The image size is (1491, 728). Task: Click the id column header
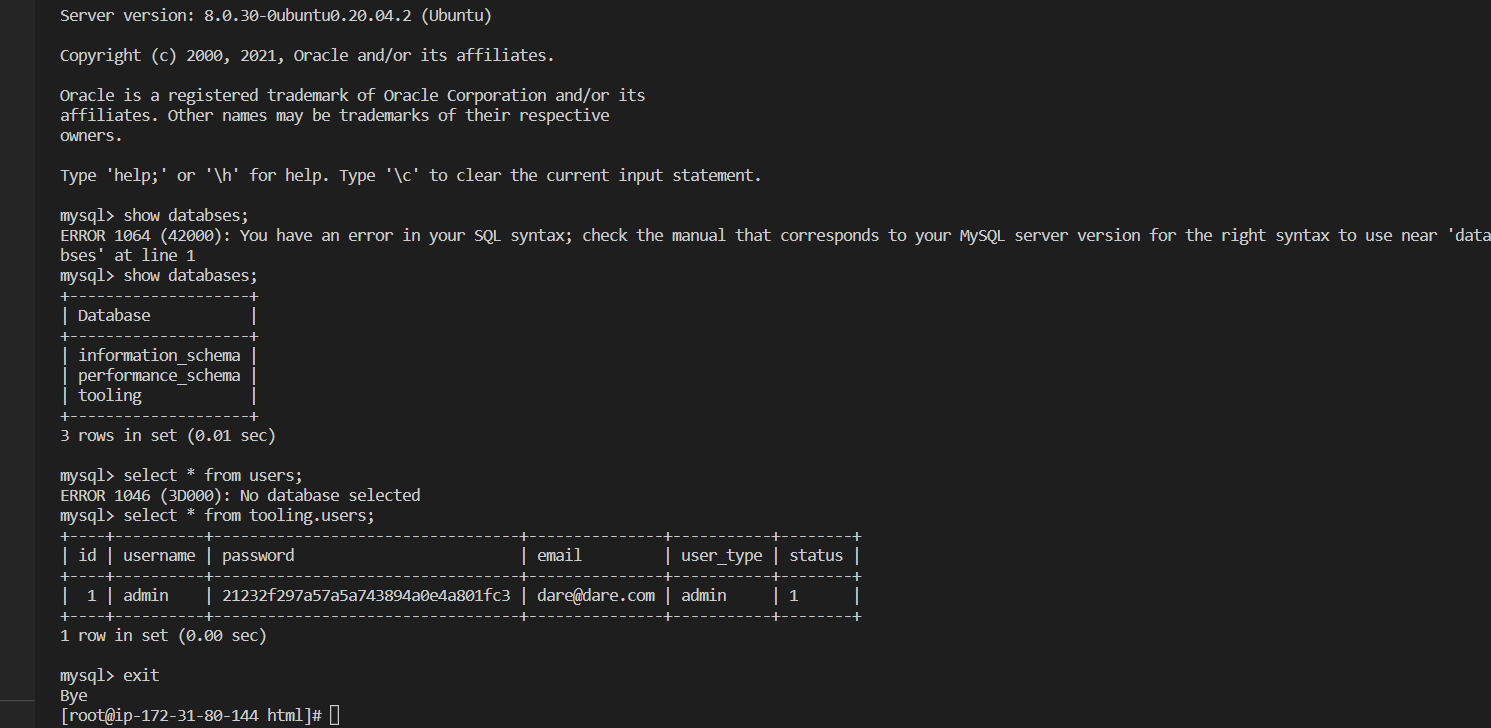click(x=86, y=555)
